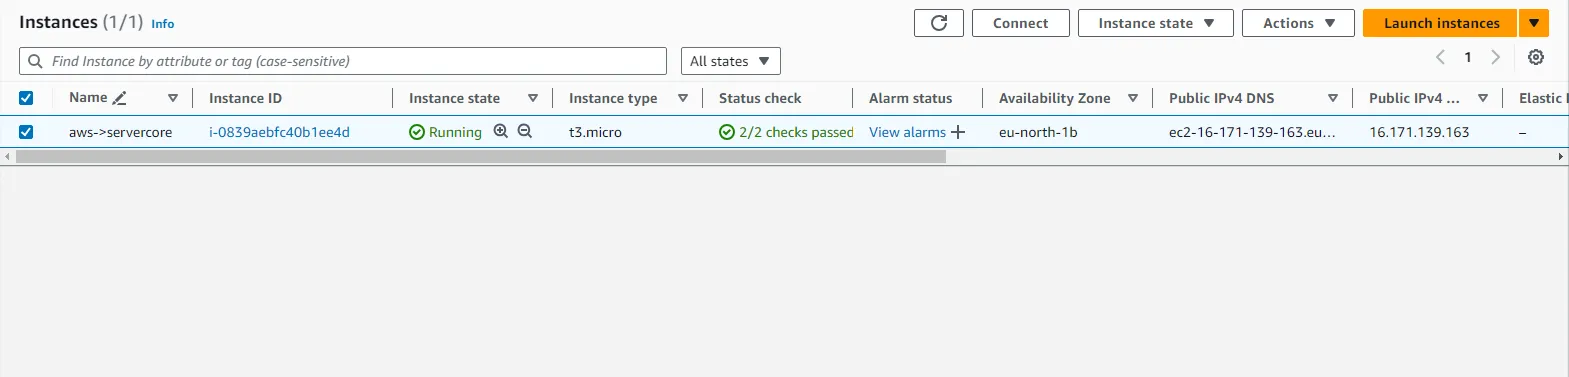Open instance ID i-0839aebfc40b1ee4d link
The width and height of the screenshot is (1569, 377).
coord(279,132)
